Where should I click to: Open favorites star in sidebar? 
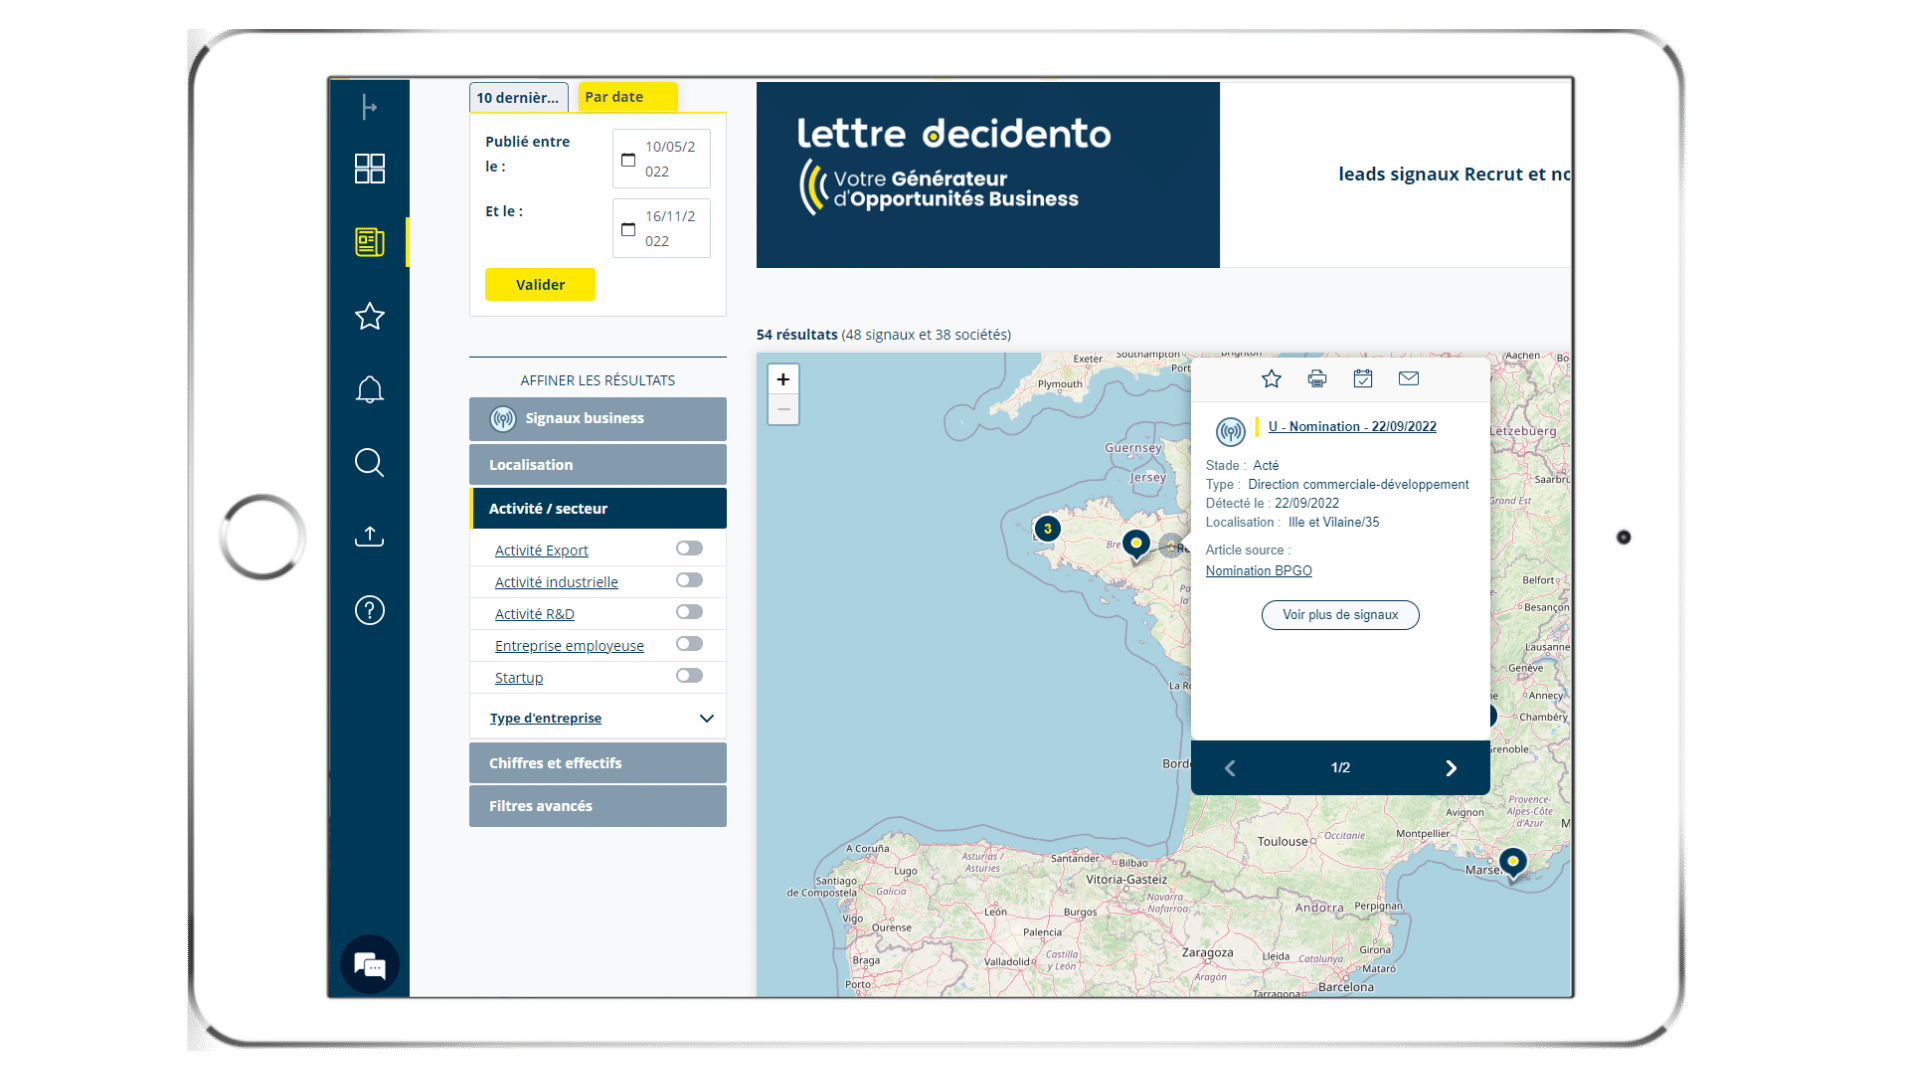tap(369, 316)
